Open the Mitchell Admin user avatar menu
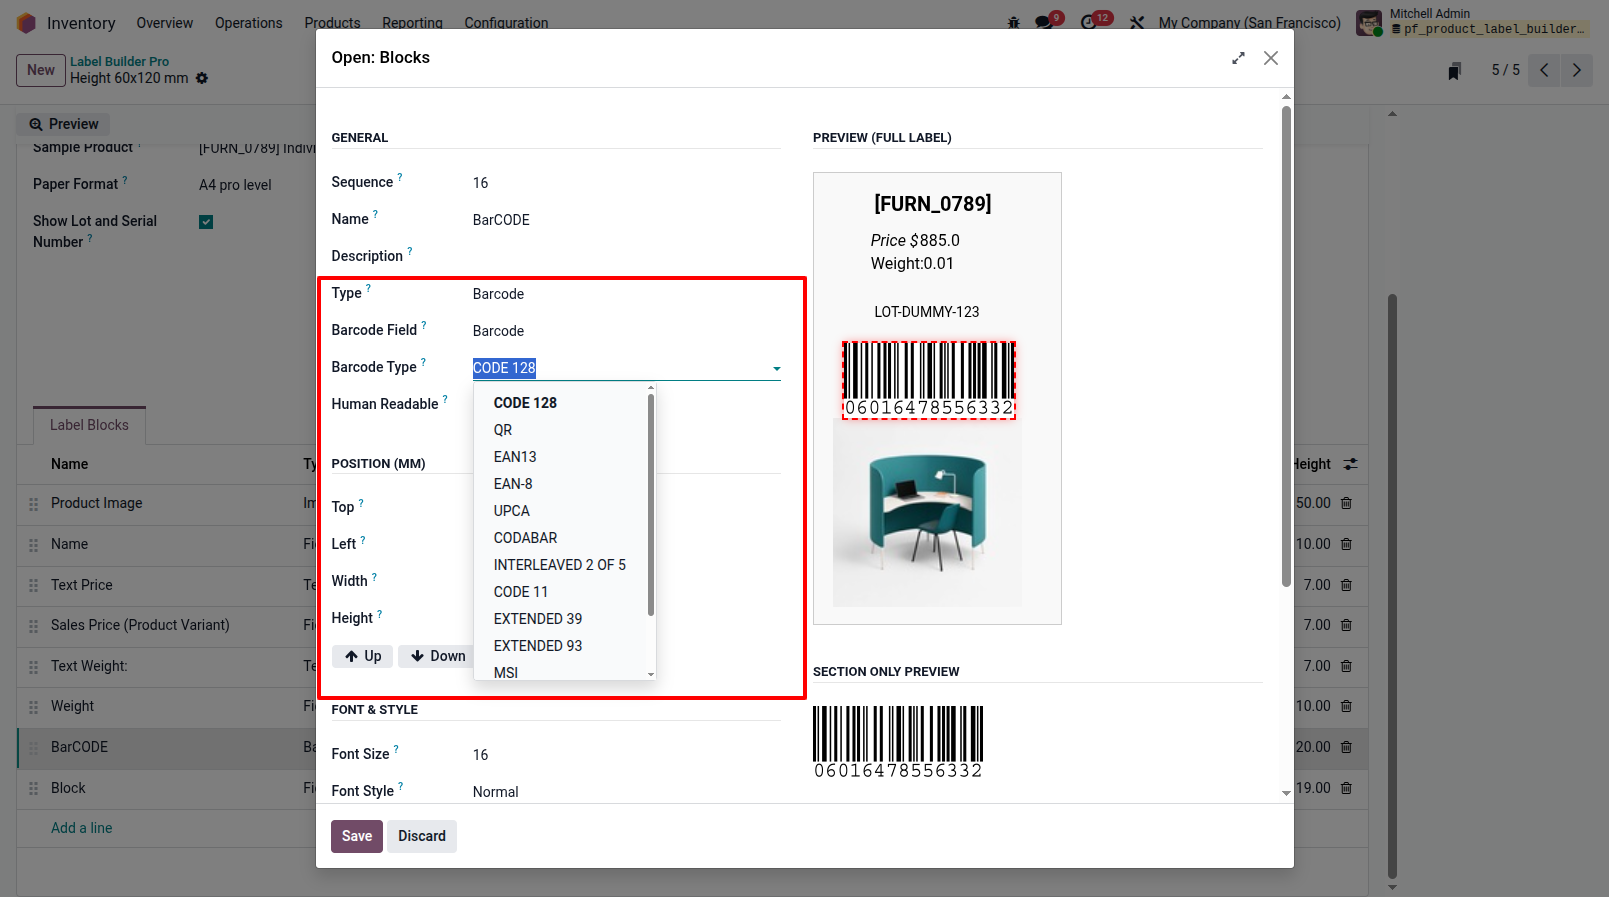Viewport: 1609px width, 897px height. (1369, 22)
